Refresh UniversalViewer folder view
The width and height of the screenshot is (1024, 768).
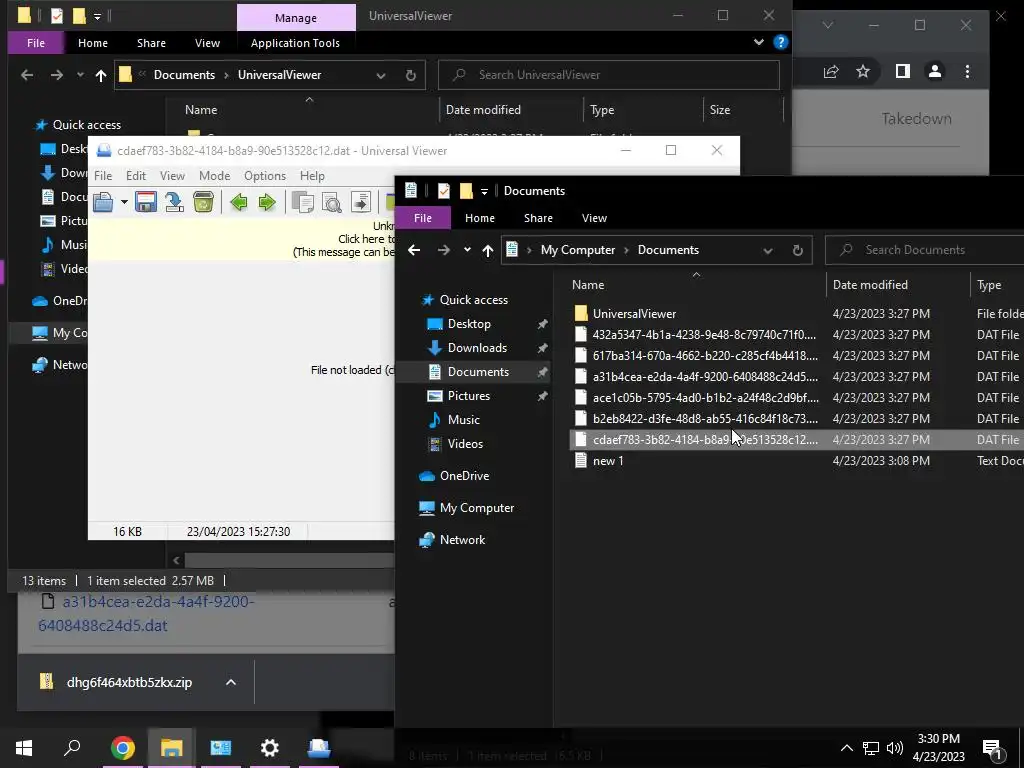410,75
